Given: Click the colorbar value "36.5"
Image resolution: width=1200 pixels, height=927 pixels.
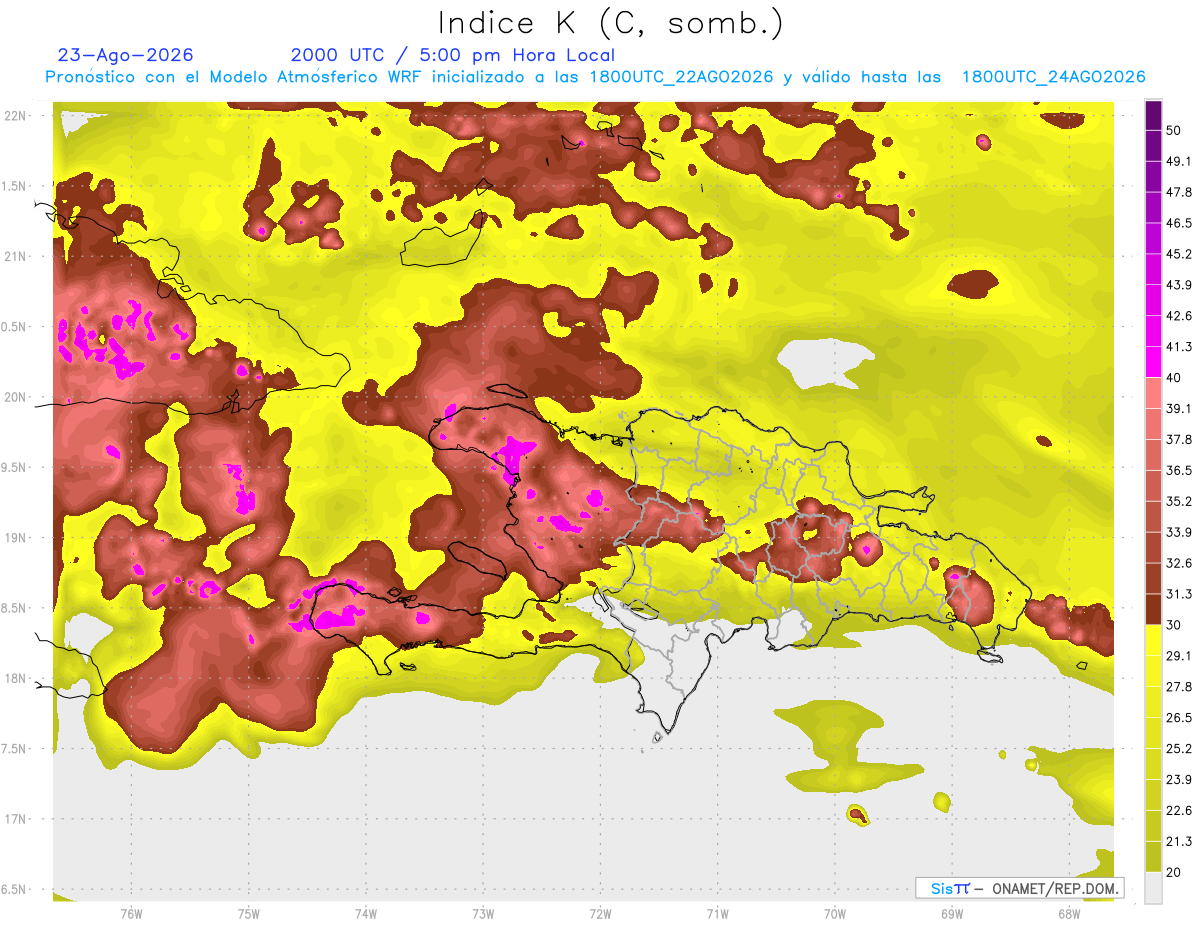Looking at the screenshot, I should [x=1179, y=470].
